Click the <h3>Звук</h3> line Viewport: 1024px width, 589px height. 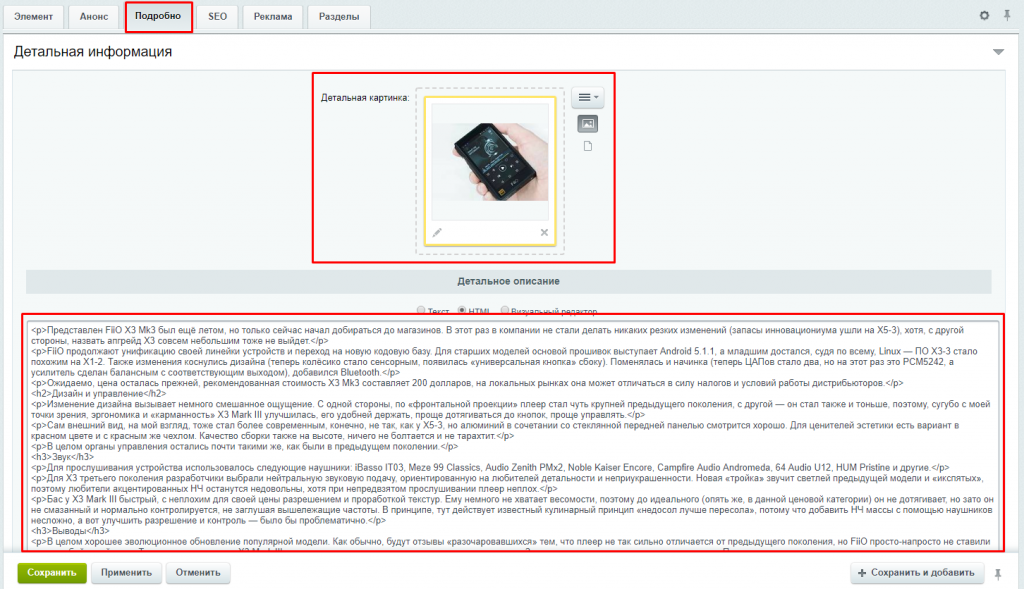pyautogui.click(x=63, y=457)
